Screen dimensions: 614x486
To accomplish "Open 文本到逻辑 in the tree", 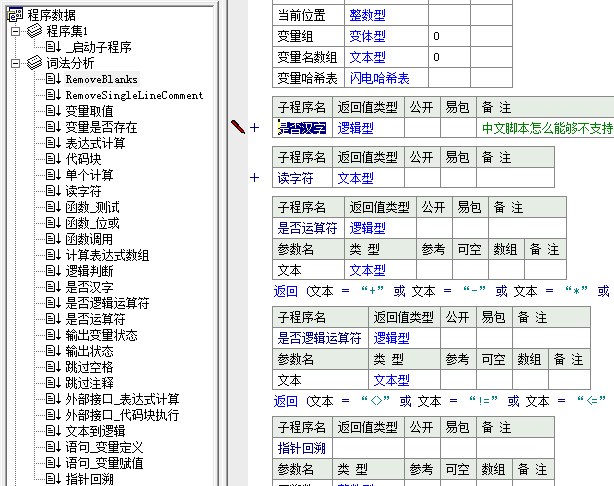I will [95, 431].
